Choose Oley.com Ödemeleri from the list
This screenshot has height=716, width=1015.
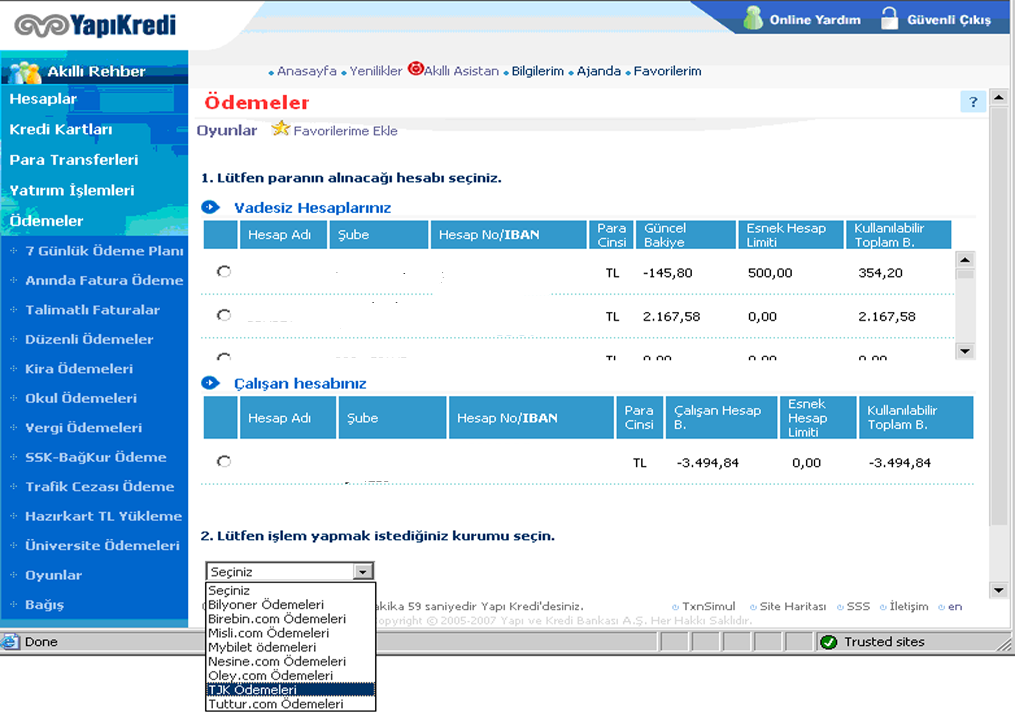291,676
